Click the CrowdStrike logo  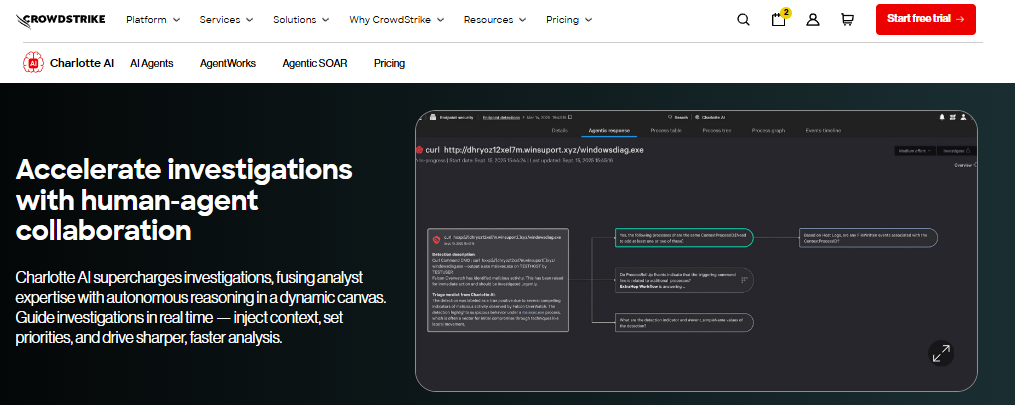pos(60,19)
